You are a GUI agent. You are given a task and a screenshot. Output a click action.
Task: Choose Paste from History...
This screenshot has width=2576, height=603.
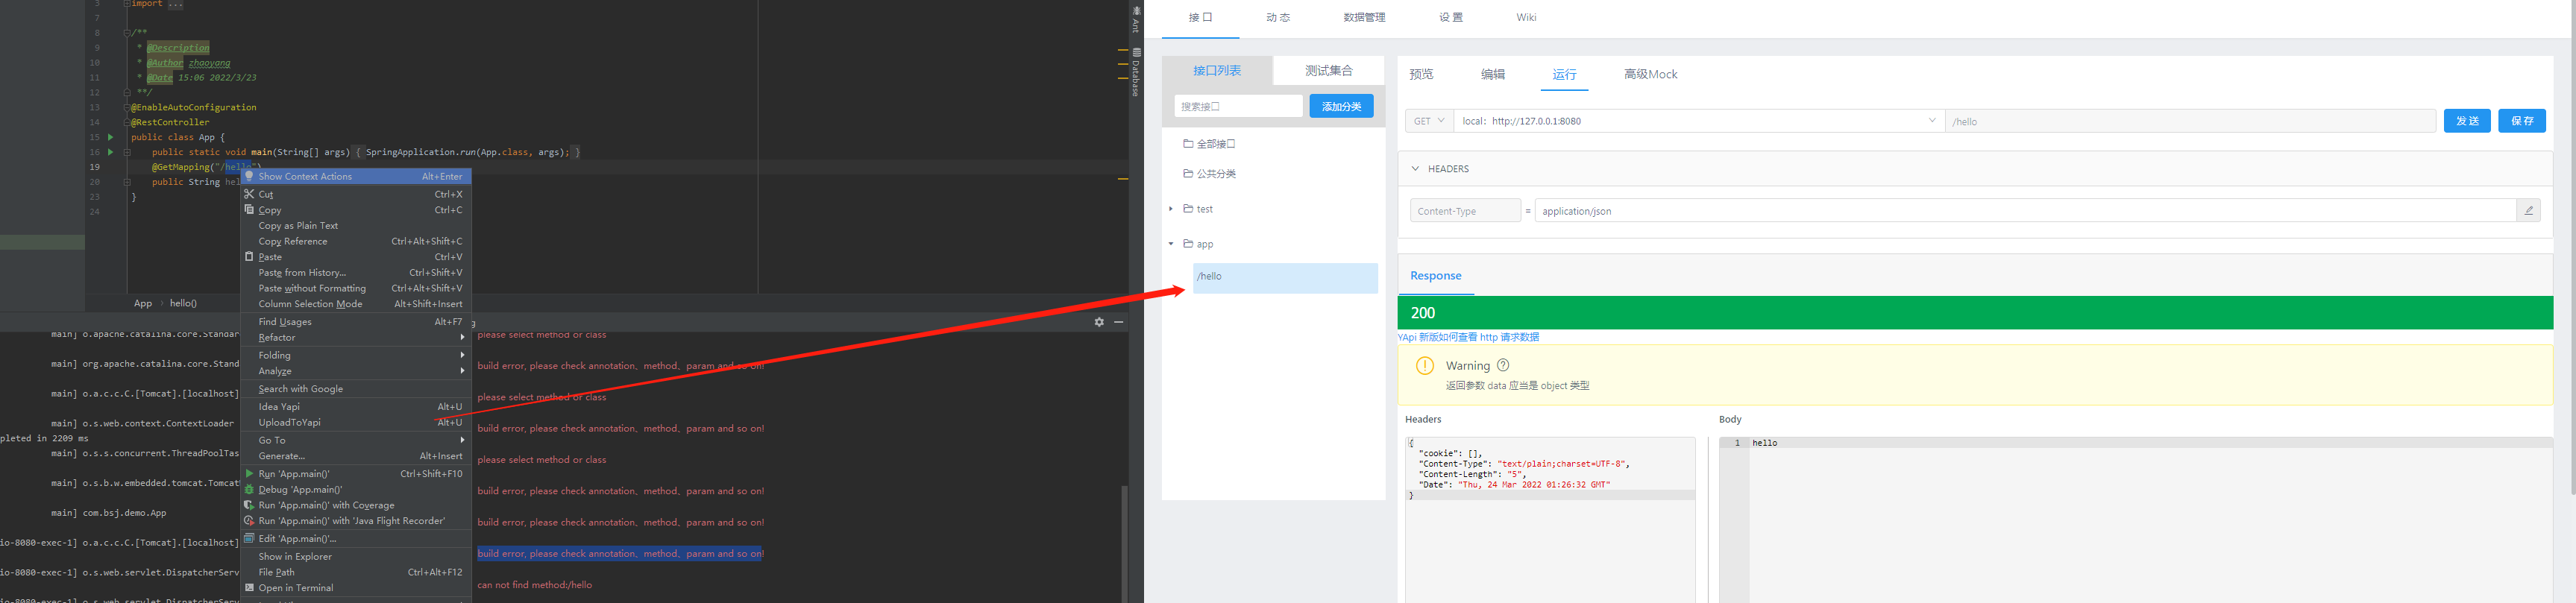pyautogui.click(x=356, y=273)
